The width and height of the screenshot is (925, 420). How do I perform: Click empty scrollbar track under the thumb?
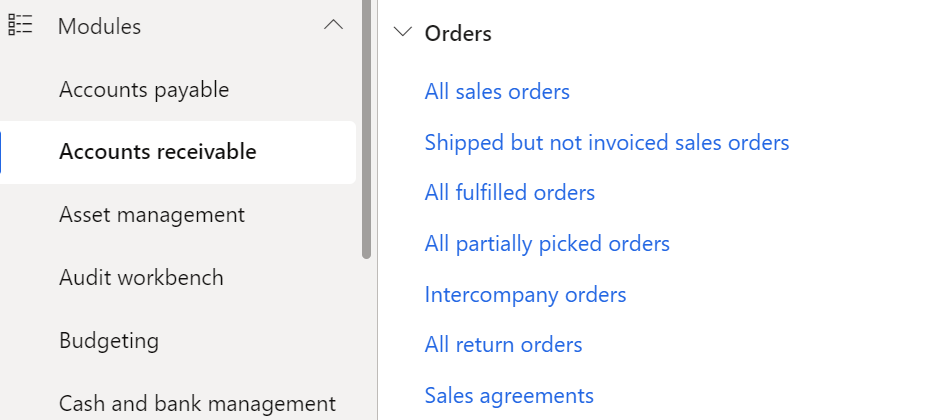366,339
